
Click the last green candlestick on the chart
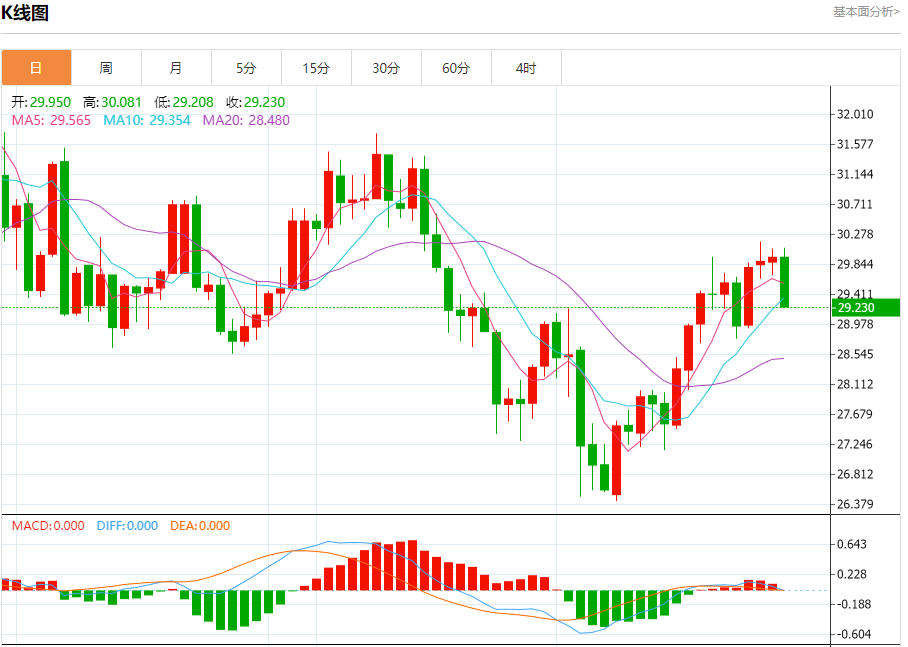(785, 282)
